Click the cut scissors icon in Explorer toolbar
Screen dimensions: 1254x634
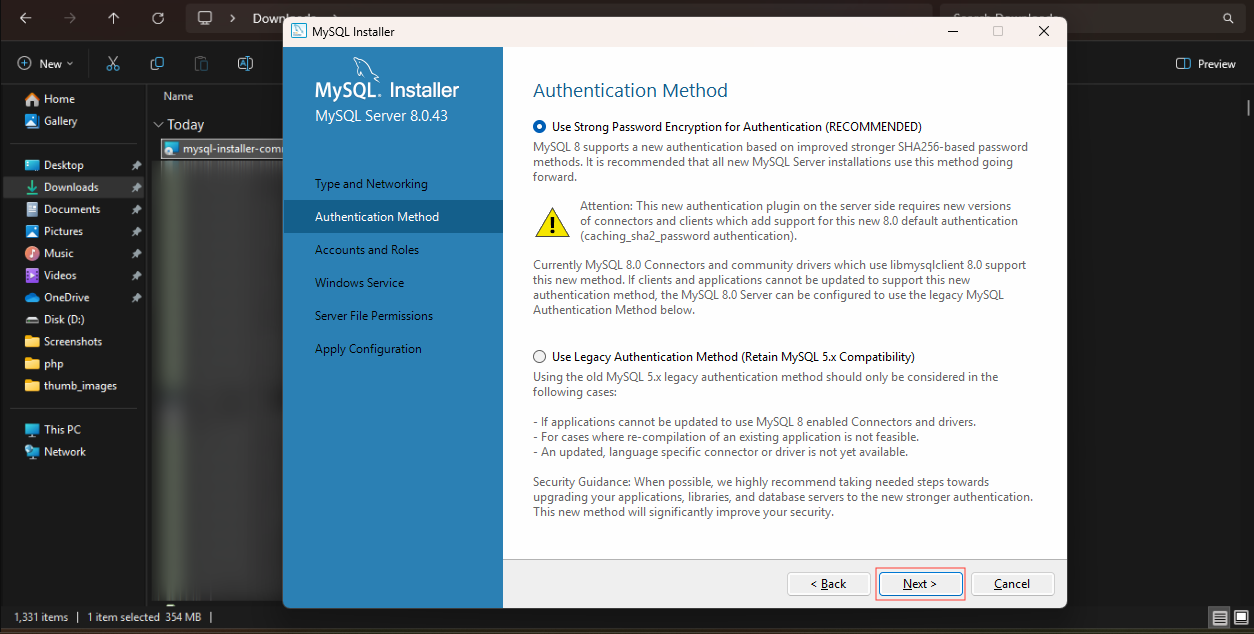(x=113, y=64)
